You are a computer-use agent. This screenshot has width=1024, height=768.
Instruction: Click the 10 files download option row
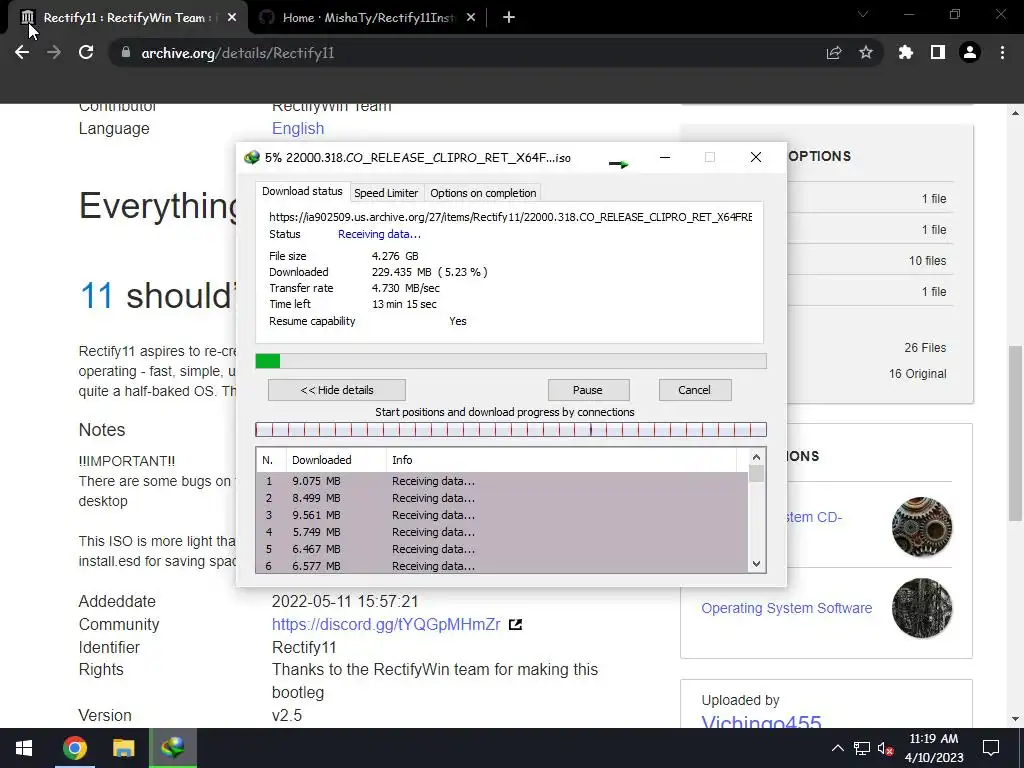coord(869,261)
